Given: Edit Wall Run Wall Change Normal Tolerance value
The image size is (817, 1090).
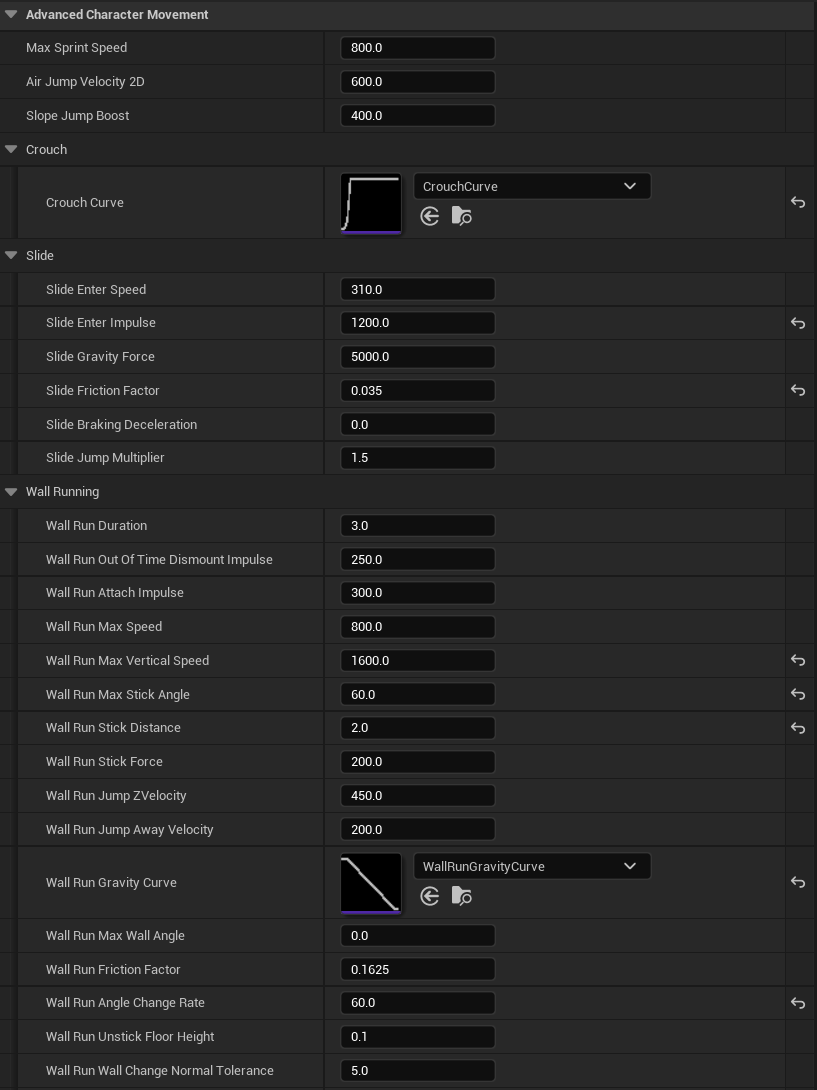Looking at the screenshot, I should pyautogui.click(x=417, y=1071).
